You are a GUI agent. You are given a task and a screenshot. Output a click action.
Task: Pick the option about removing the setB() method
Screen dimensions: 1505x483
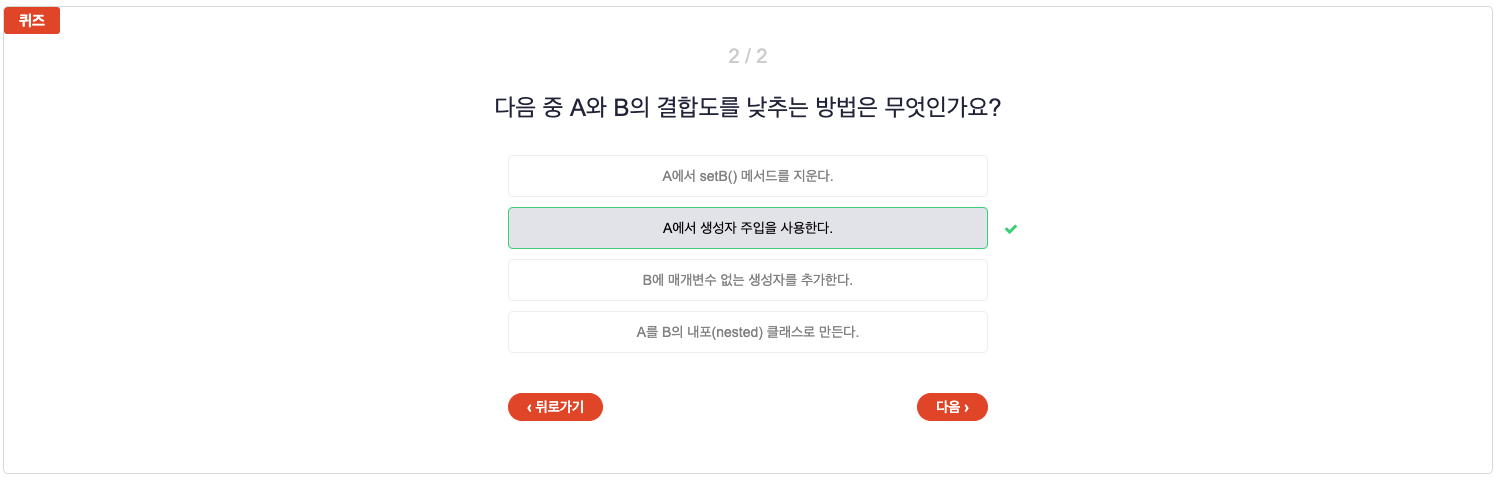click(748, 176)
